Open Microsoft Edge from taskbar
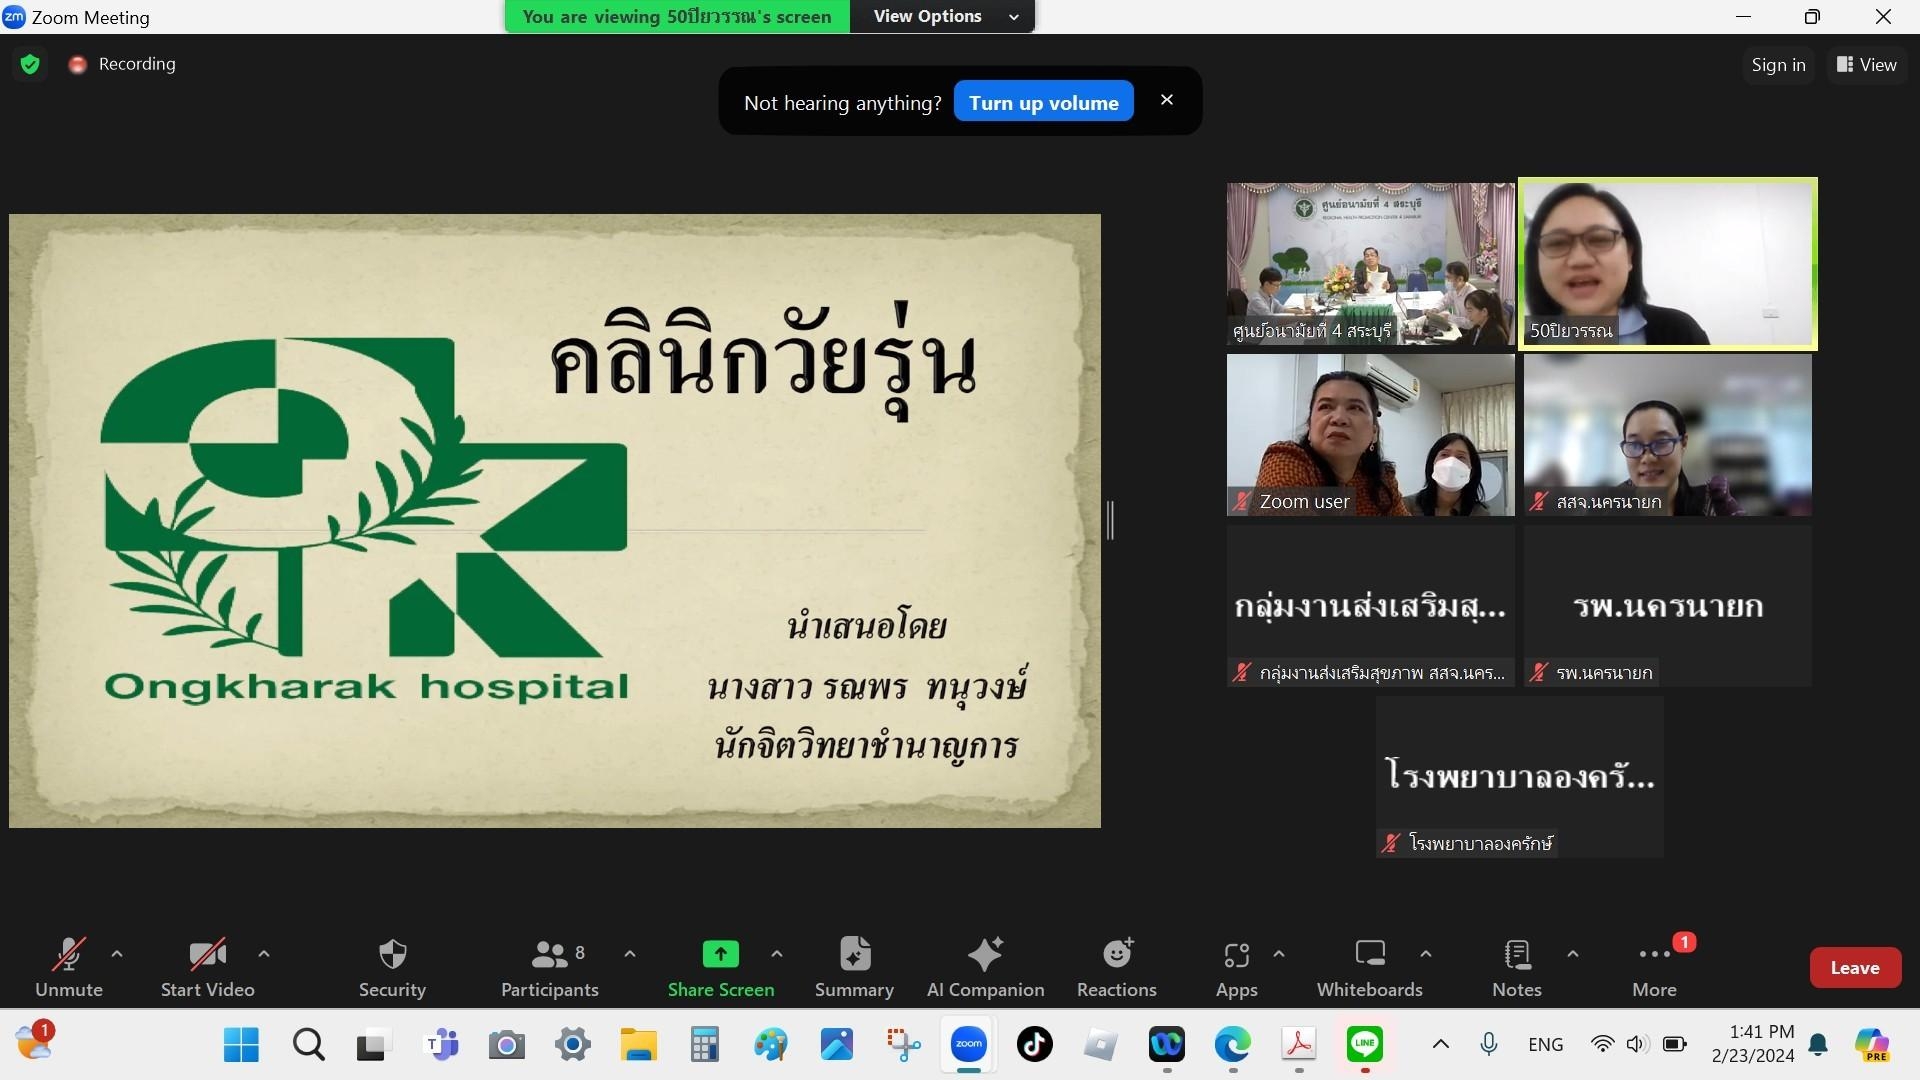Image resolution: width=1920 pixels, height=1080 pixels. tap(1232, 1045)
